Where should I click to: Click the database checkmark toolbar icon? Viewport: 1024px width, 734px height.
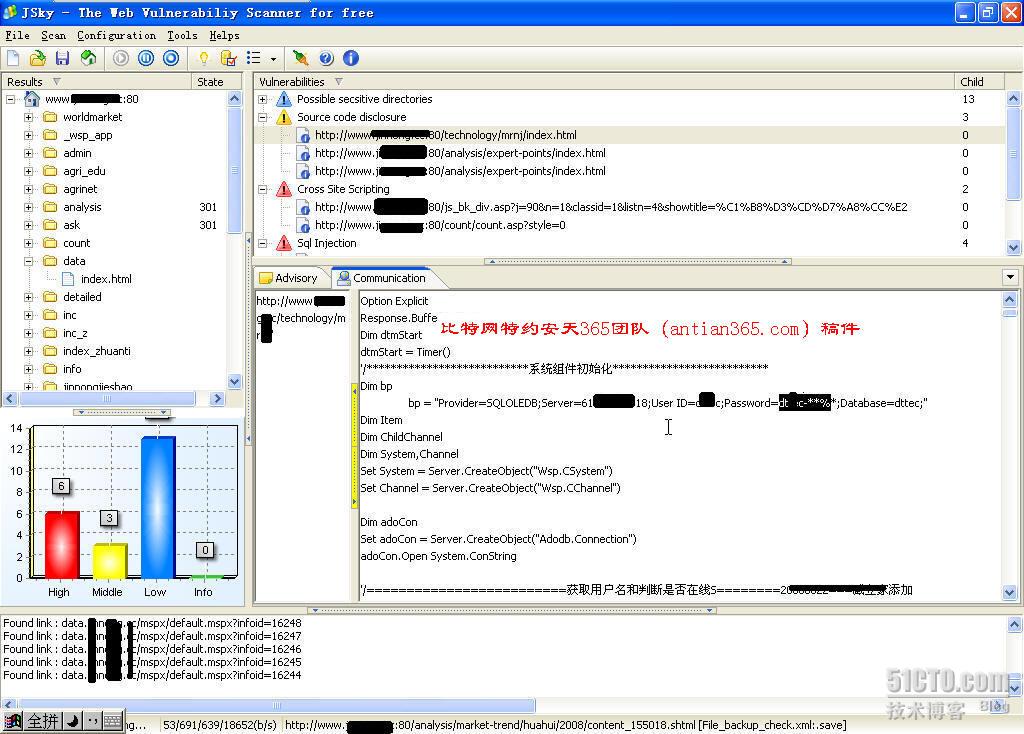229,58
